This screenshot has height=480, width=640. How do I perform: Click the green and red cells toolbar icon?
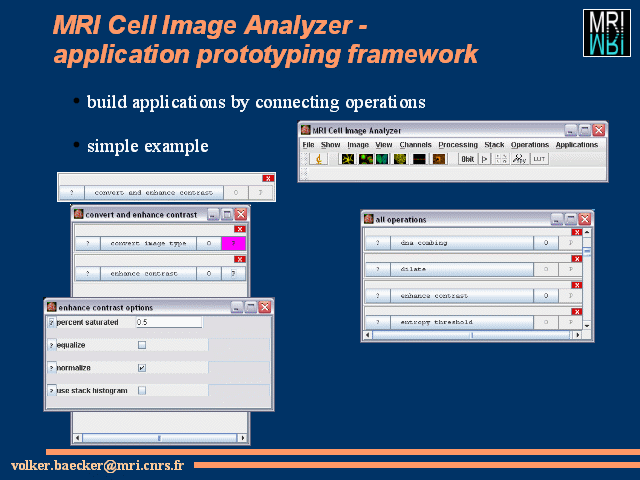tap(365, 159)
